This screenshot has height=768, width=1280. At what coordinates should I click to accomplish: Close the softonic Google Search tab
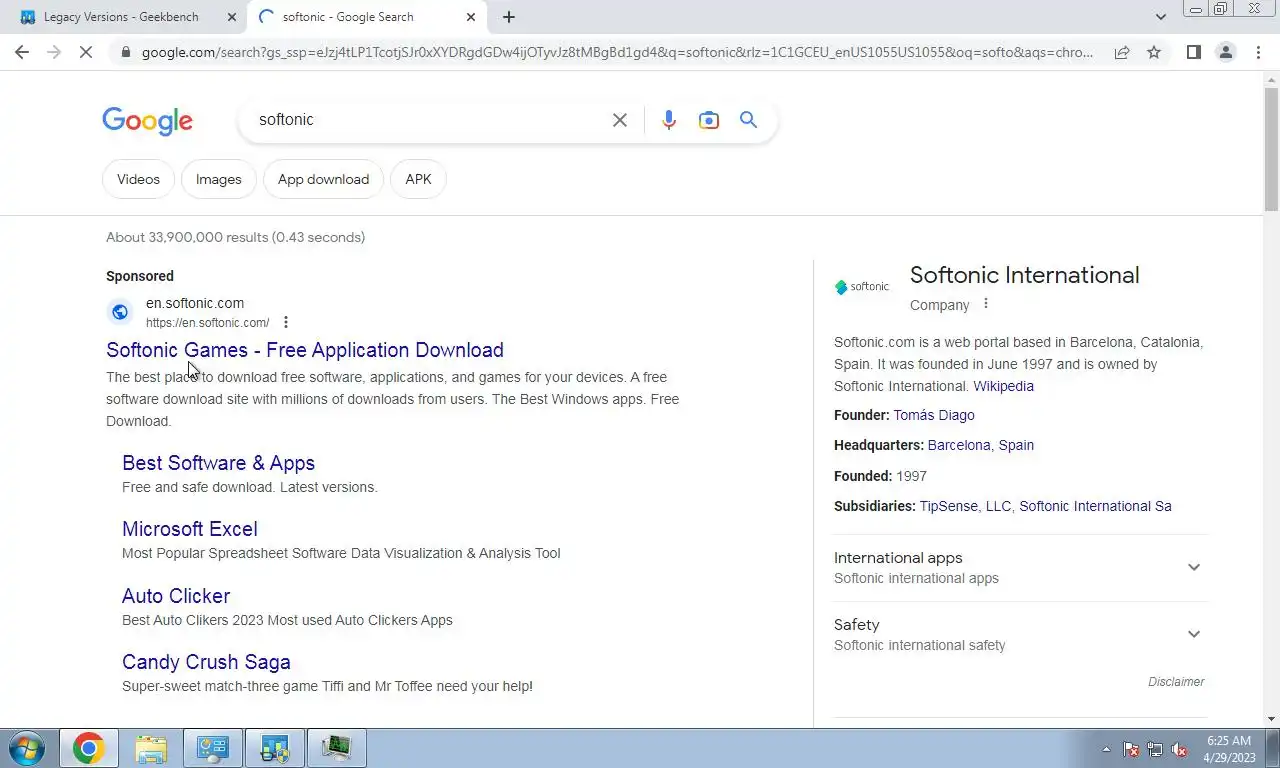(471, 17)
